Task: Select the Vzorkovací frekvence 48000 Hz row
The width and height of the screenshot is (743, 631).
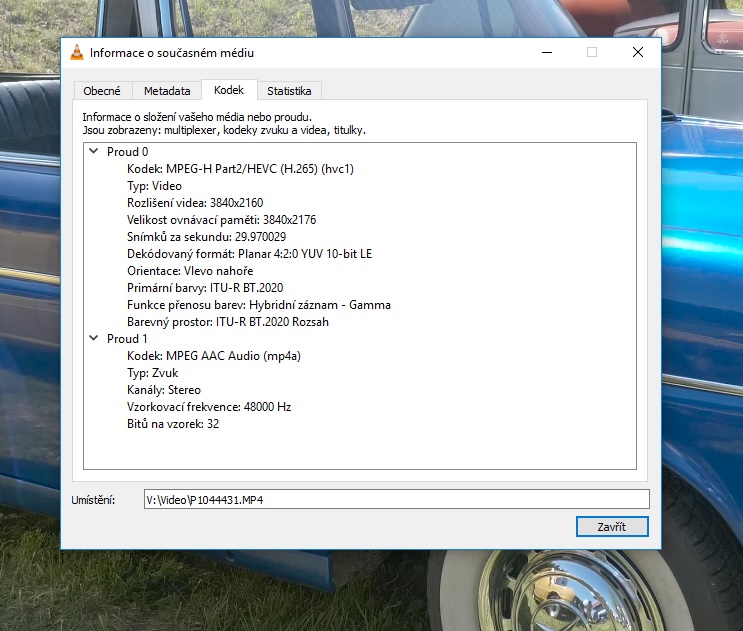Action: pyautogui.click(x=209, y=407)
